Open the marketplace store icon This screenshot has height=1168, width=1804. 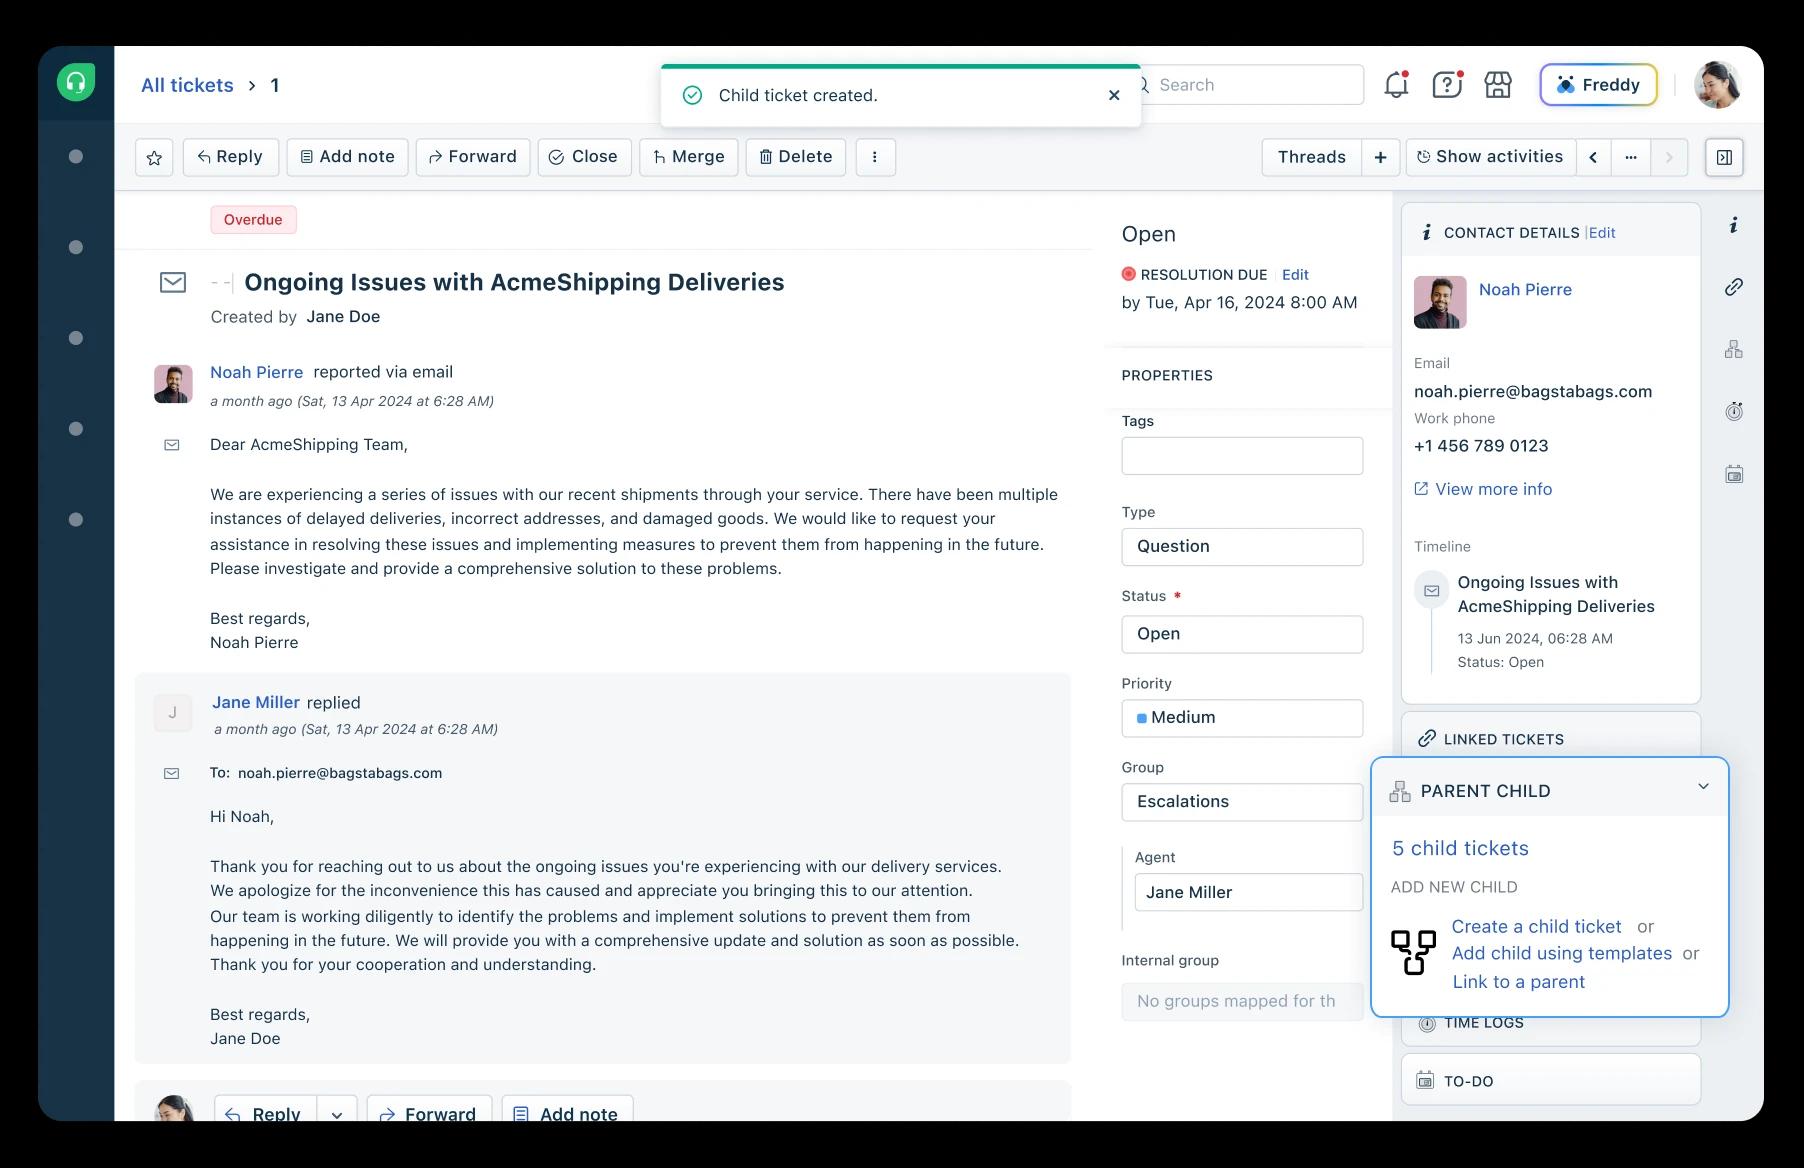tap(1498, 85)
